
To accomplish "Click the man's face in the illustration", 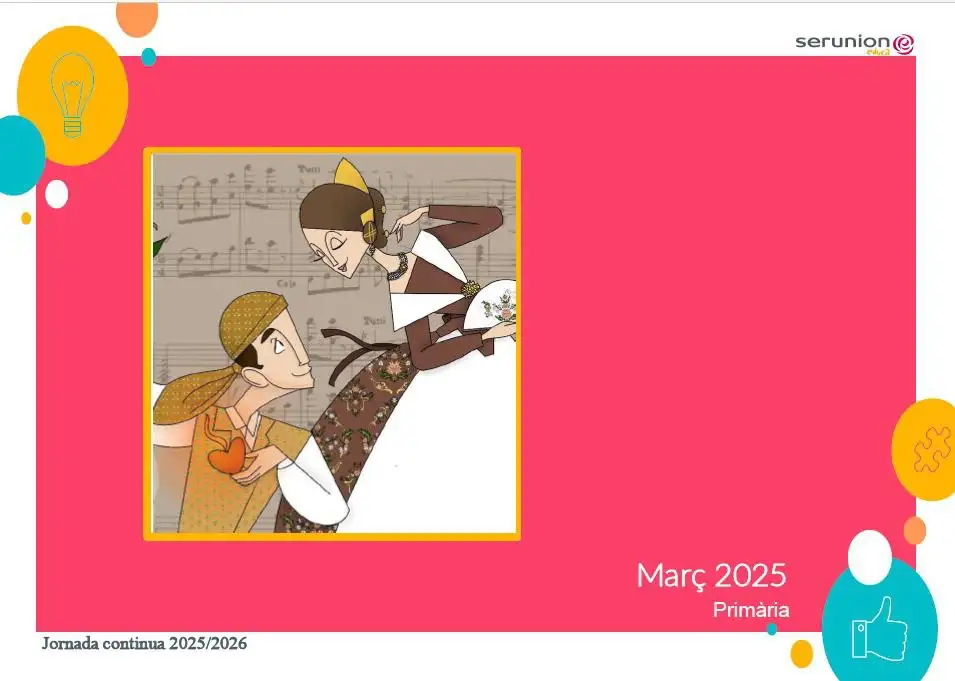I will coord(272,362).
